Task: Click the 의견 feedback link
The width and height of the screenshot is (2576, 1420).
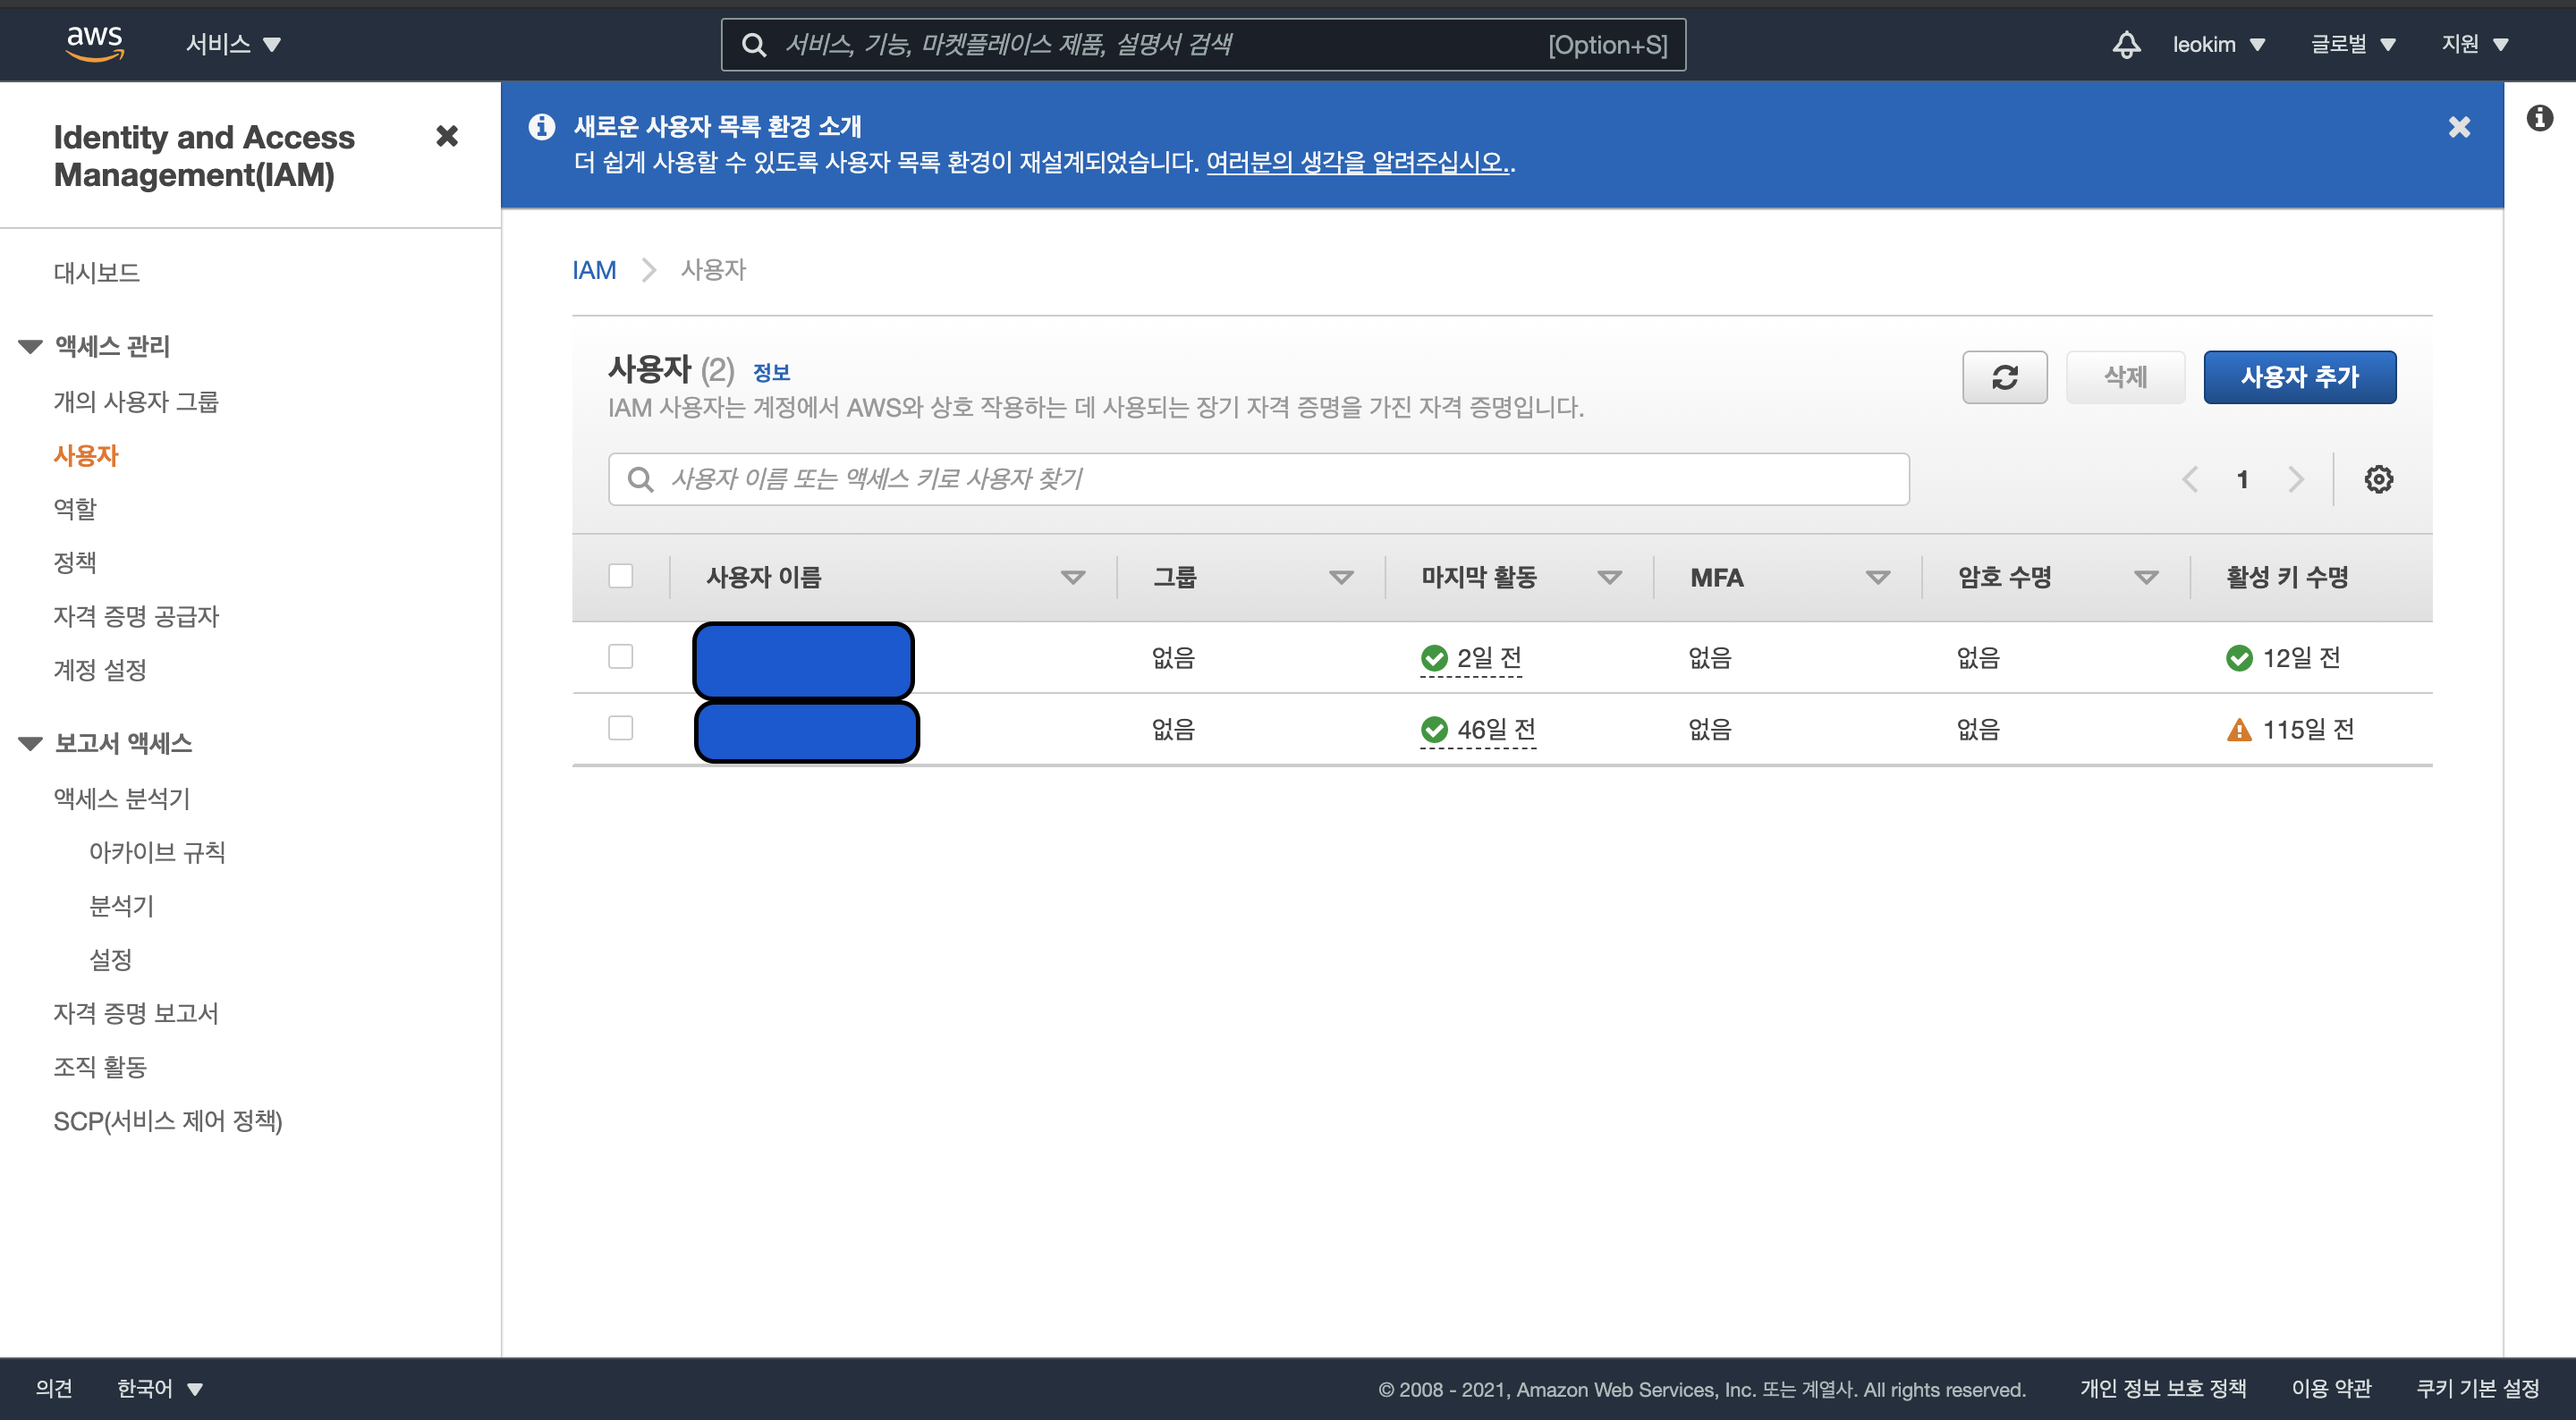Action: pyautogui.click(x=54, y=1388)
